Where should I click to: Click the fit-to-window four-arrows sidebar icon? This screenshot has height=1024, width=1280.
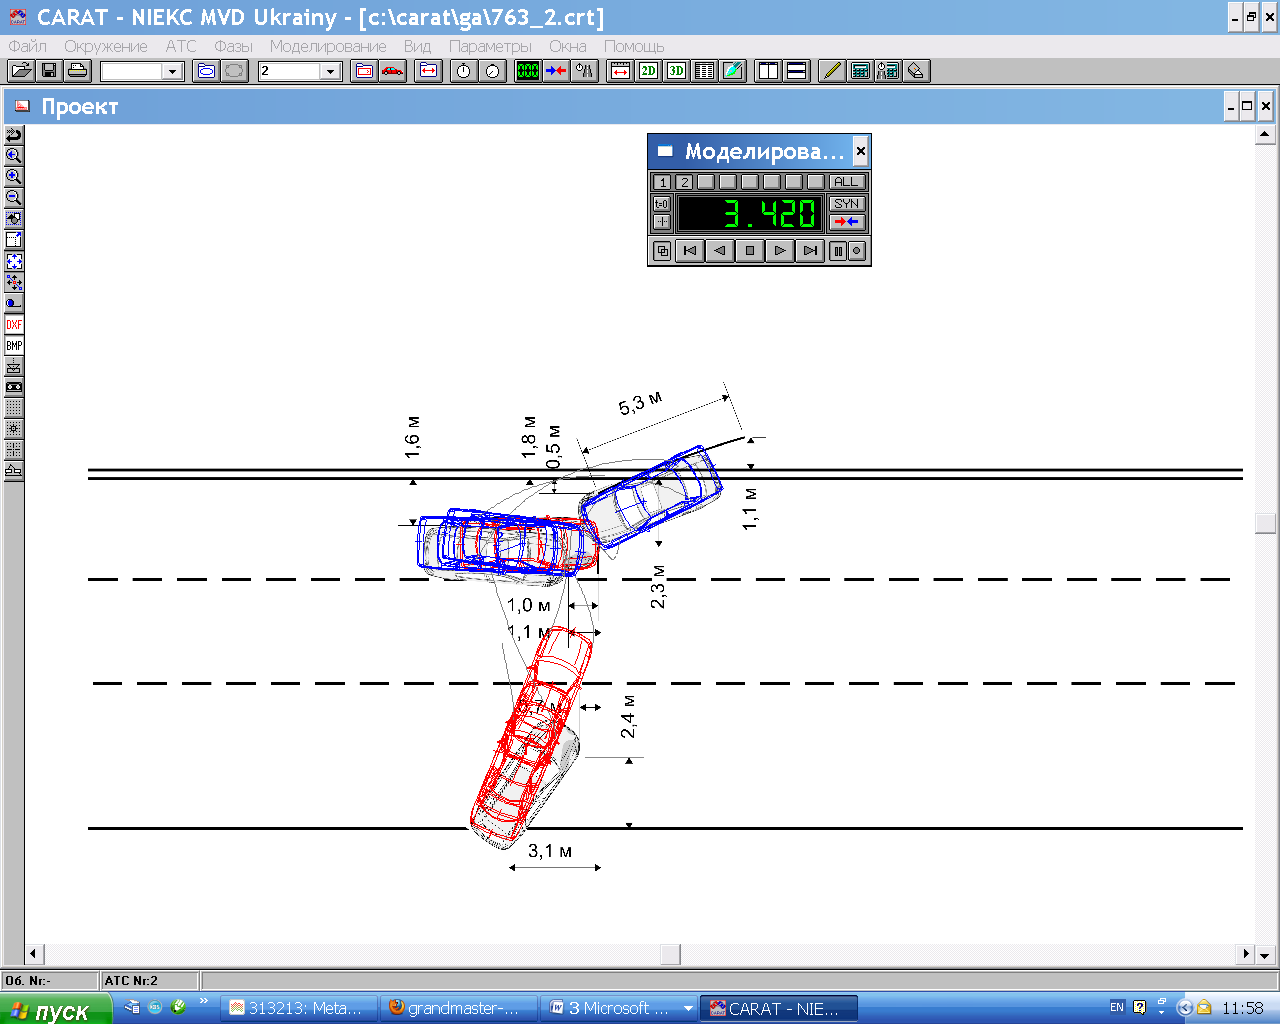point(14,261)
